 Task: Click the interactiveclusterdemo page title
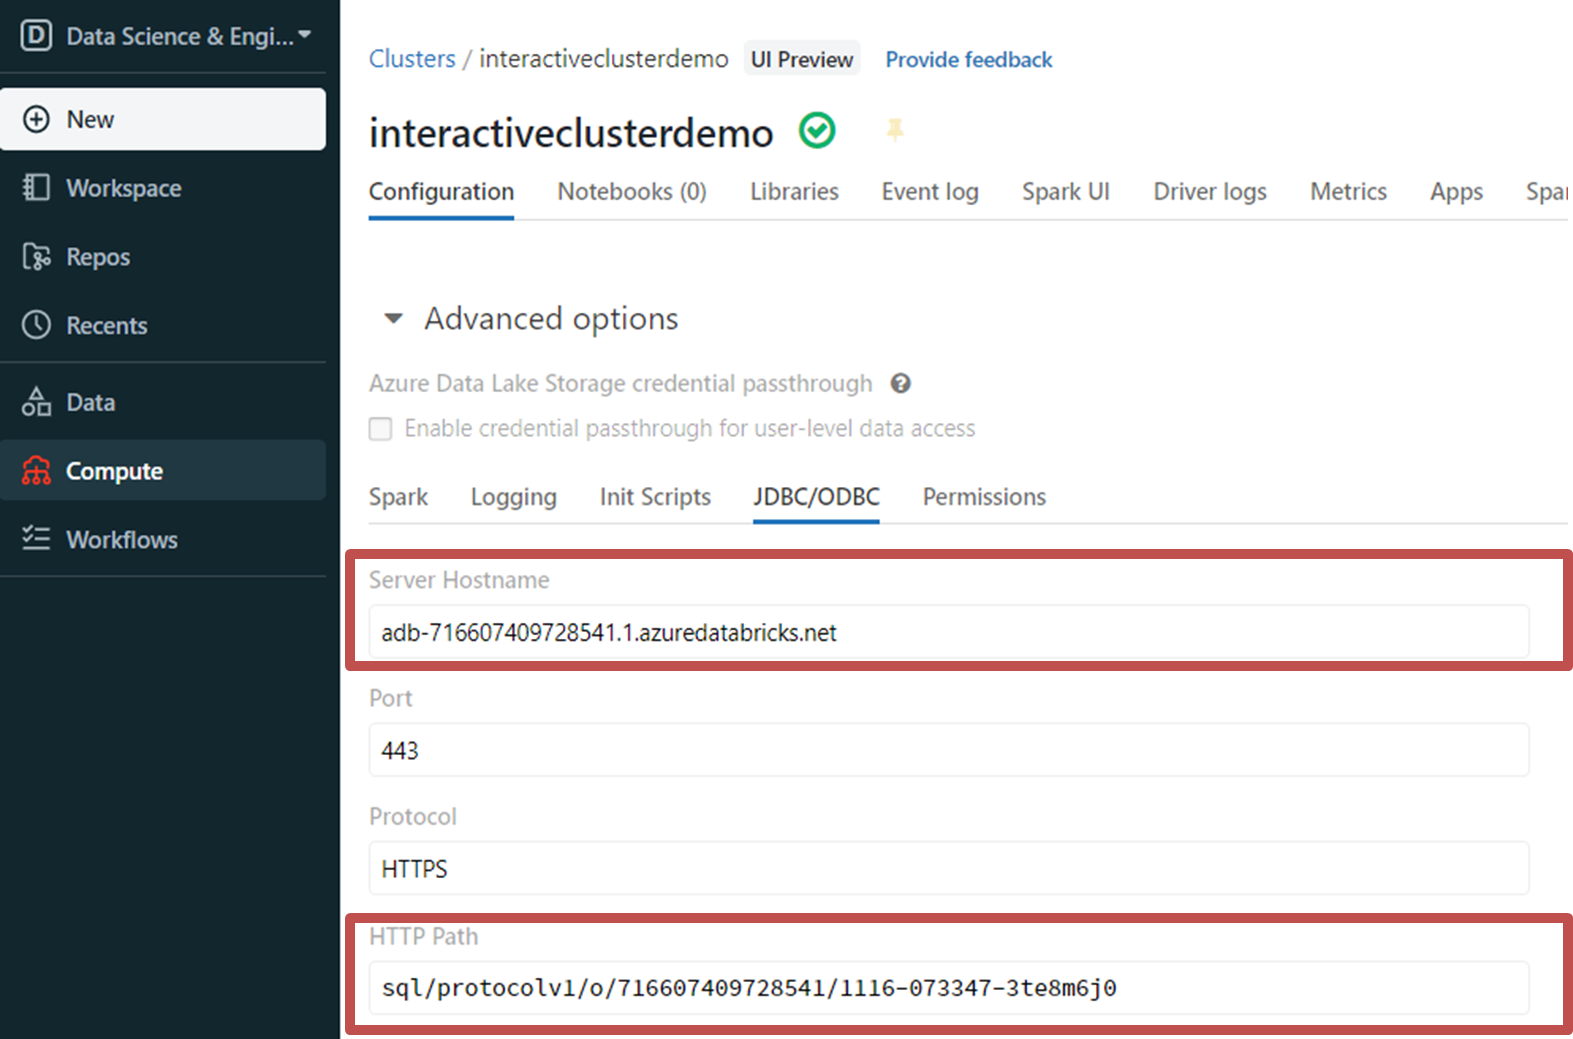tap(571, 133)
